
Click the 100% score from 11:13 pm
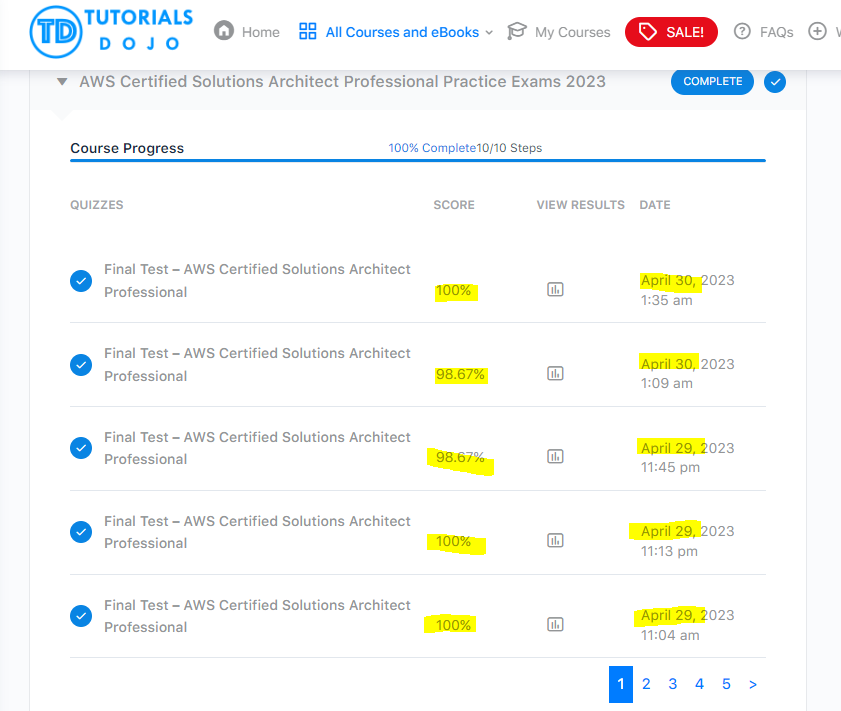453,542
